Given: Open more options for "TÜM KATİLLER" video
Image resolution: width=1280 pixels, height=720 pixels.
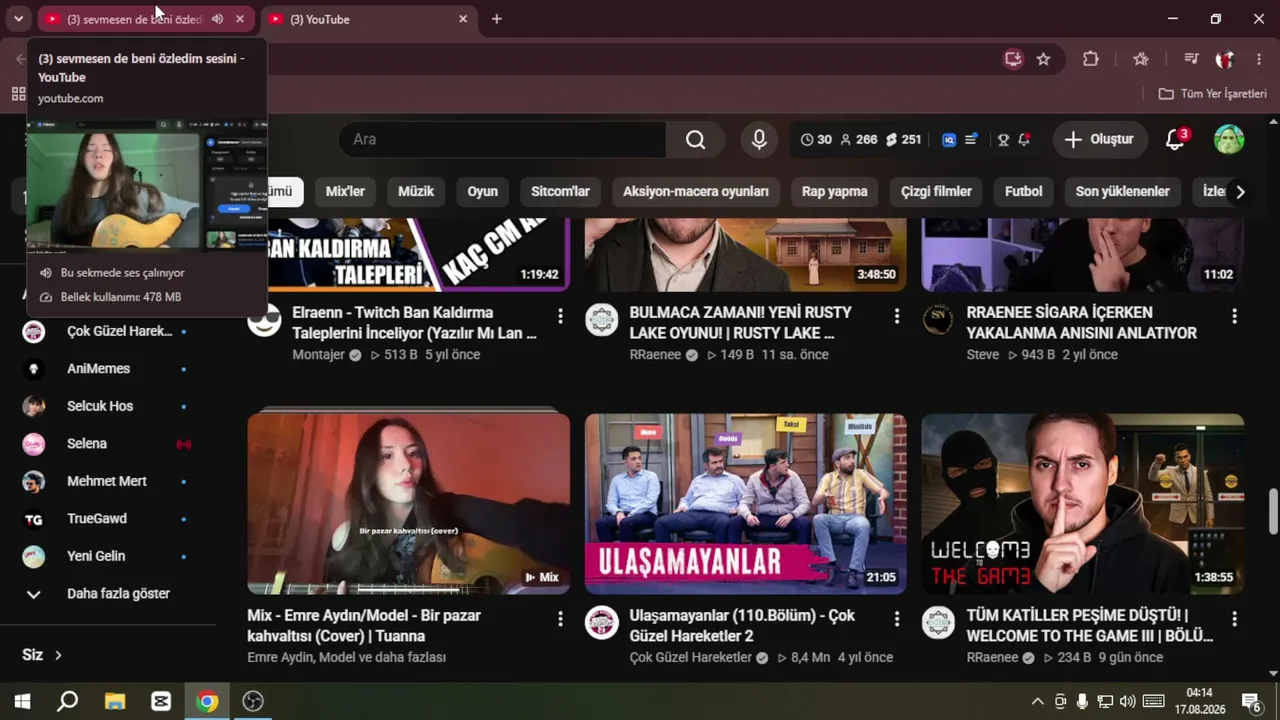Looking at the screenshot, I should [x=1234, y=619].
